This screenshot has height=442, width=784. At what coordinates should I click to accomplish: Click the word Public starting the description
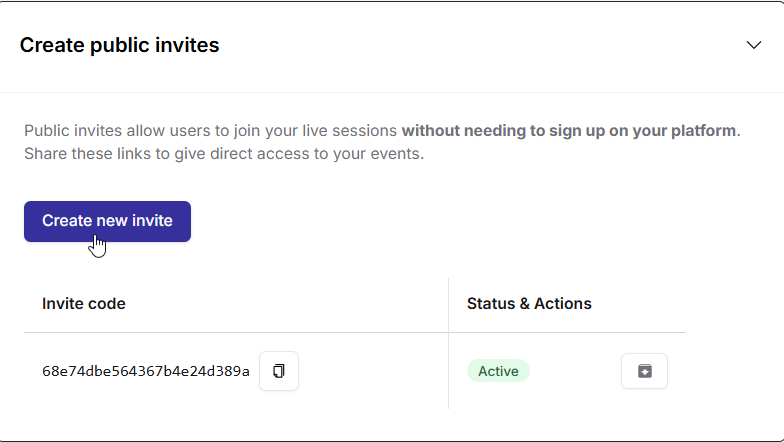tap(47, 130)
